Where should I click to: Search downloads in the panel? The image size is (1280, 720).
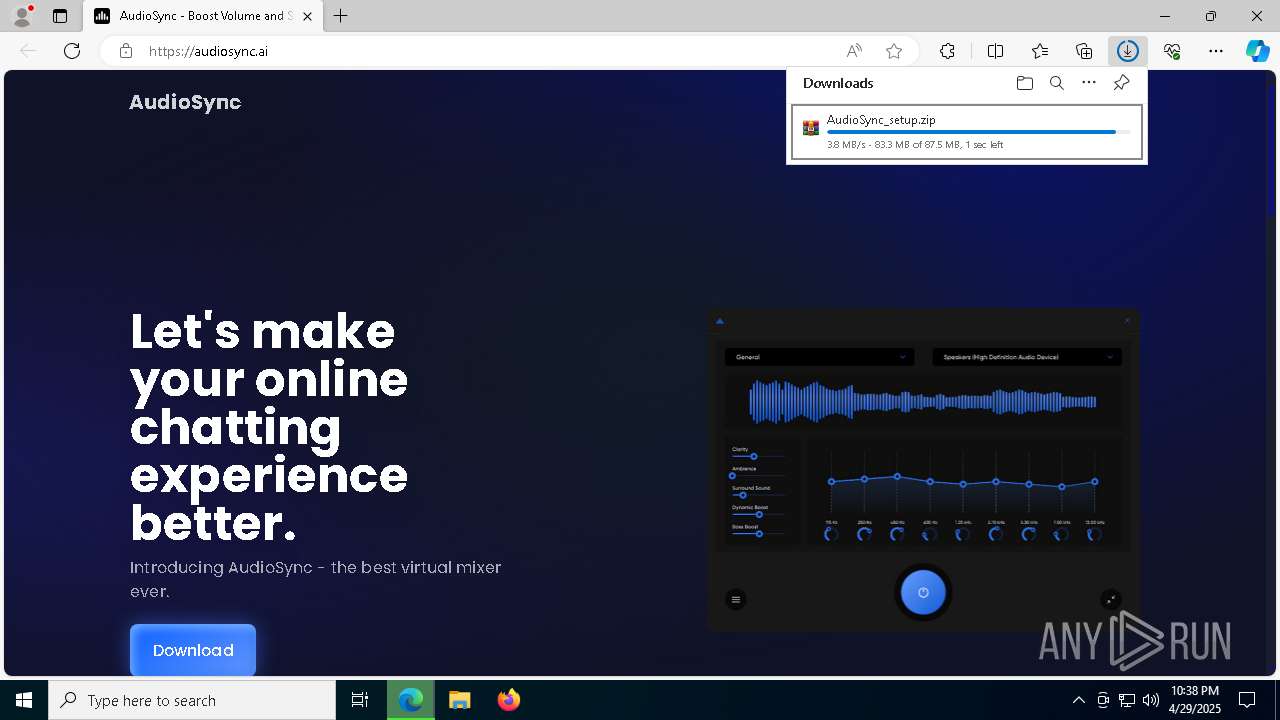point(1057,83)
